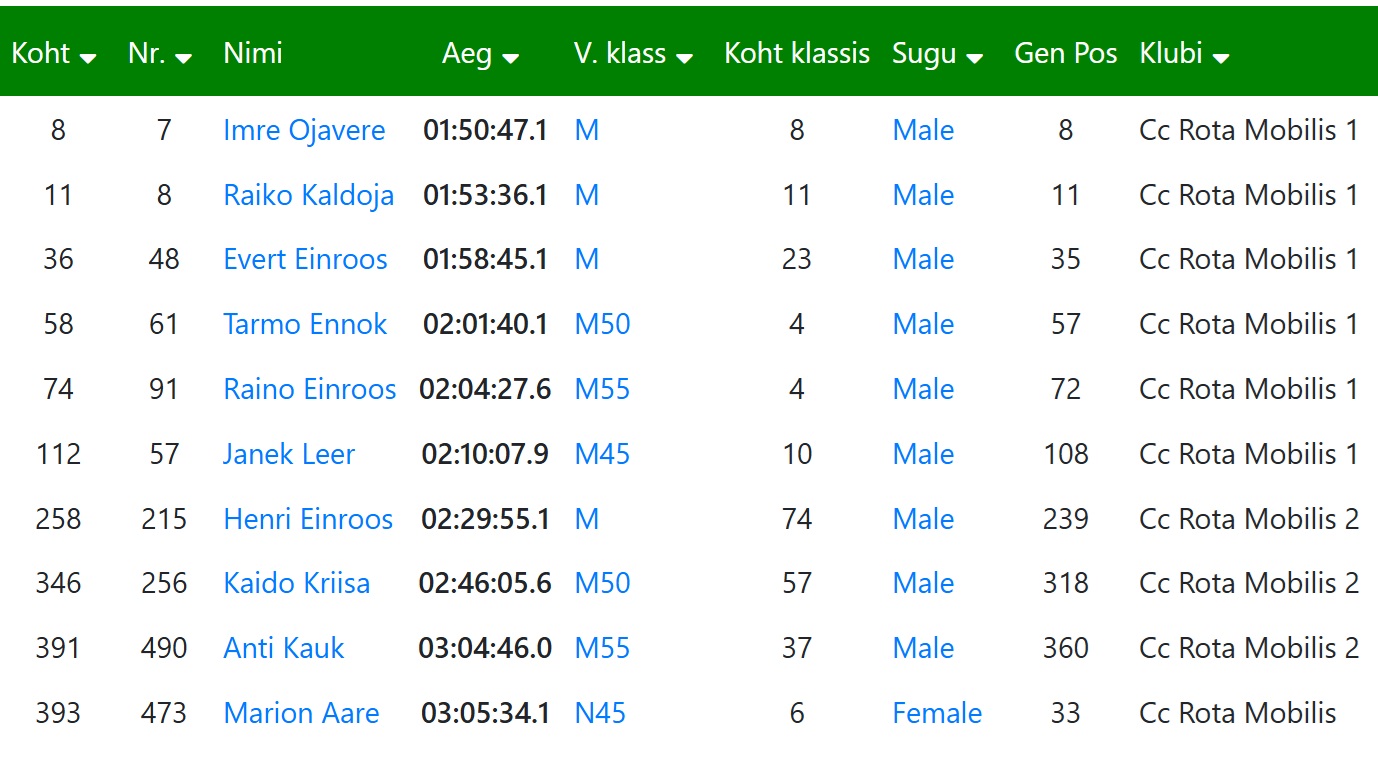Sort results by Aeg arrow
Screen dimensions: 1378x774
click(510, 58)
